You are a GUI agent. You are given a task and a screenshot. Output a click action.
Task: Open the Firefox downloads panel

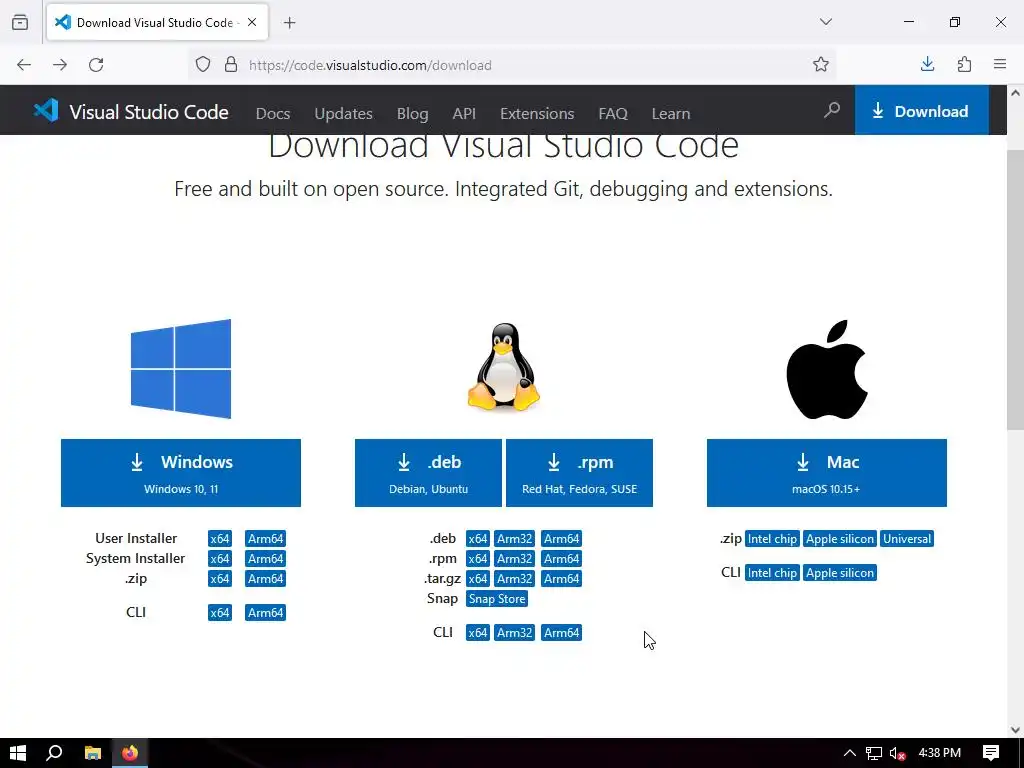(x=927, y=64)
